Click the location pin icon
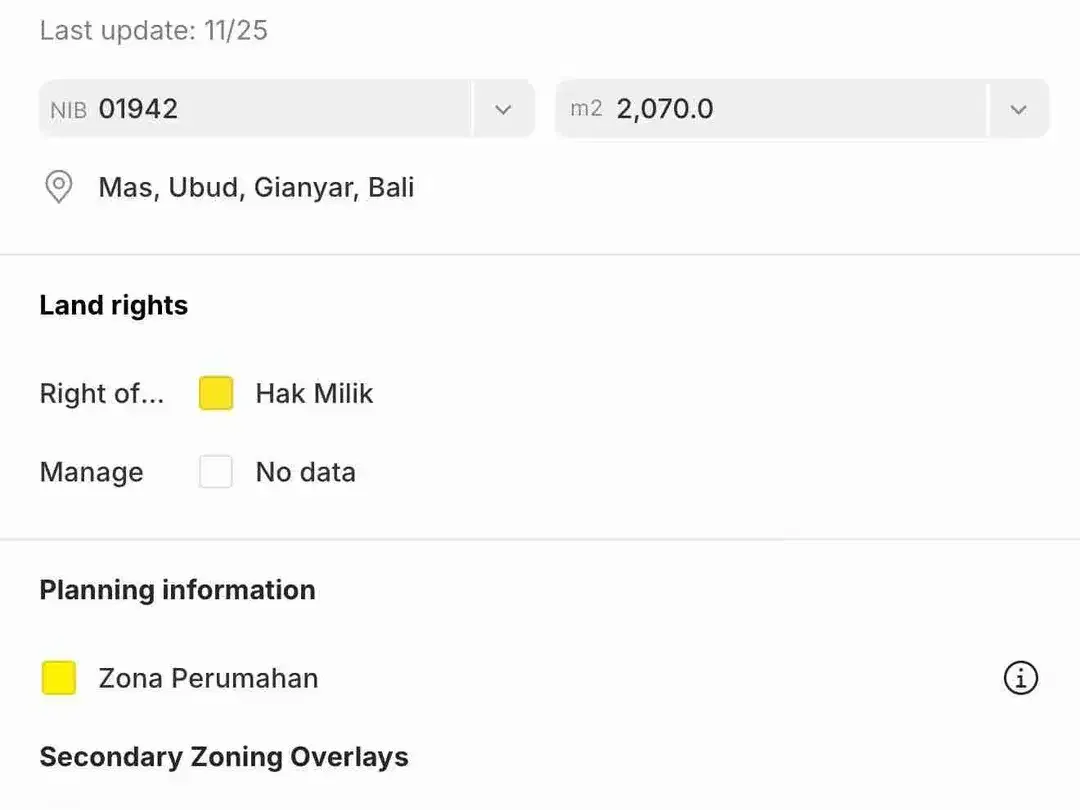Viewport: 1080px width, 810px height. [x=59, y=187]
